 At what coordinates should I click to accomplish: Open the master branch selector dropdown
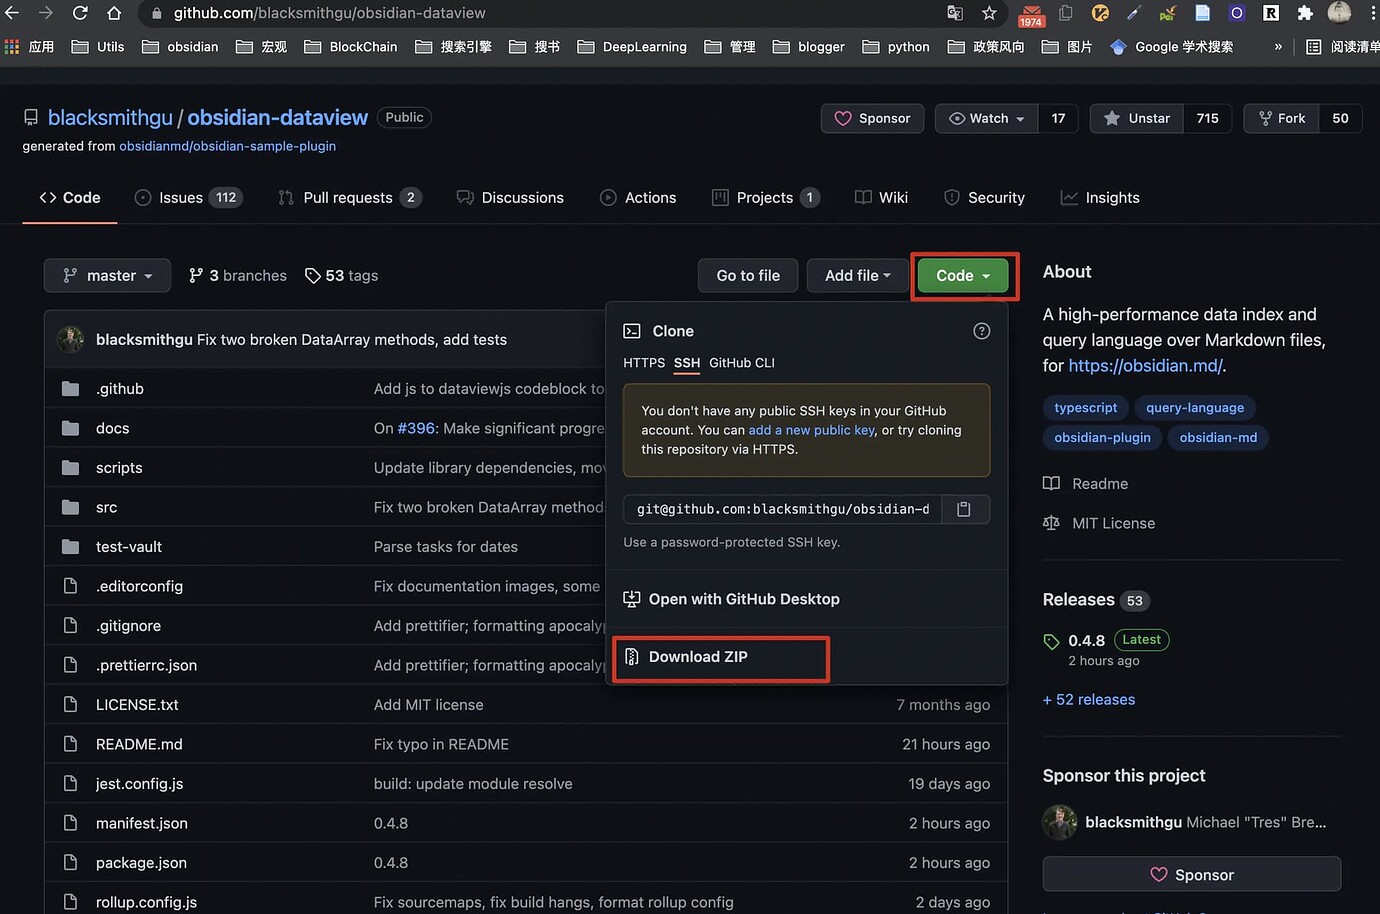tap(107, 275)
